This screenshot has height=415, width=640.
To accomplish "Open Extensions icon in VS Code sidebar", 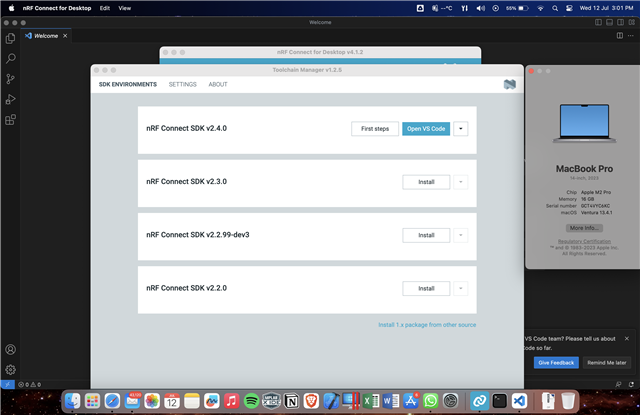I will pos(11,120).
